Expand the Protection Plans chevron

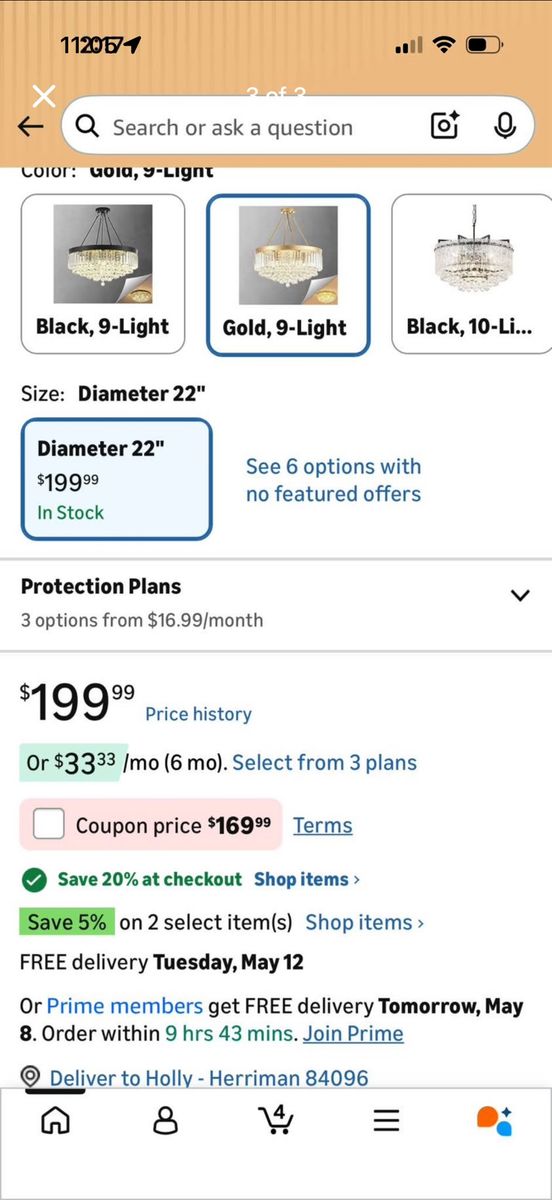click(519, 595)
